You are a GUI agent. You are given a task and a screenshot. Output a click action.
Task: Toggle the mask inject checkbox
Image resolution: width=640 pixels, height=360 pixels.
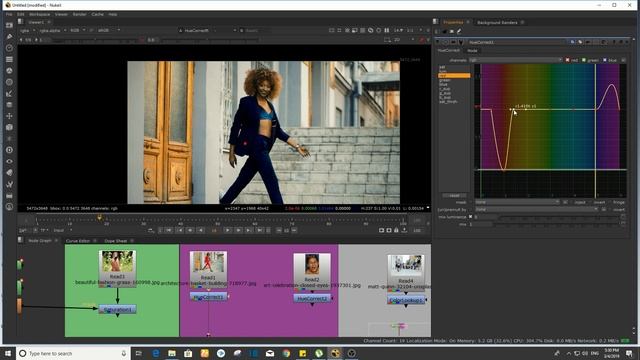click(572, 202)
